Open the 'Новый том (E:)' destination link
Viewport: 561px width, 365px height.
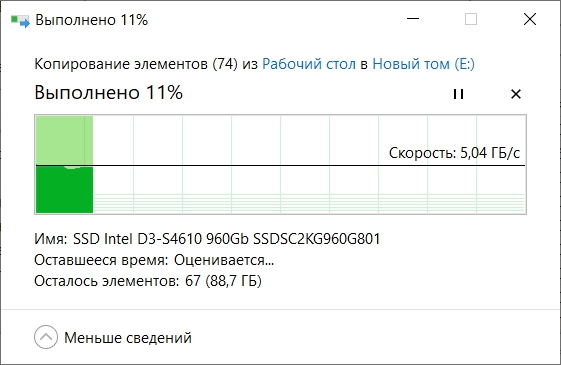pyautogui.click(x=423, y=64)
